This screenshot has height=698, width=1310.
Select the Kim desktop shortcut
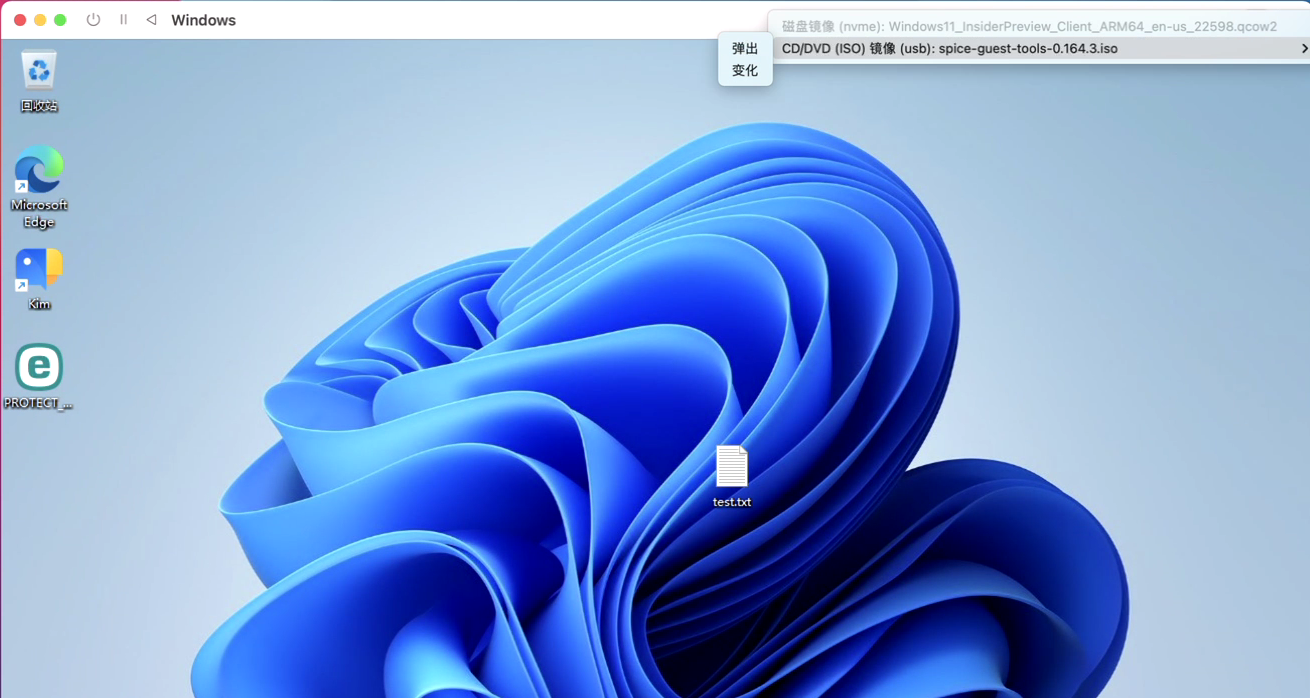pos(39,279)
